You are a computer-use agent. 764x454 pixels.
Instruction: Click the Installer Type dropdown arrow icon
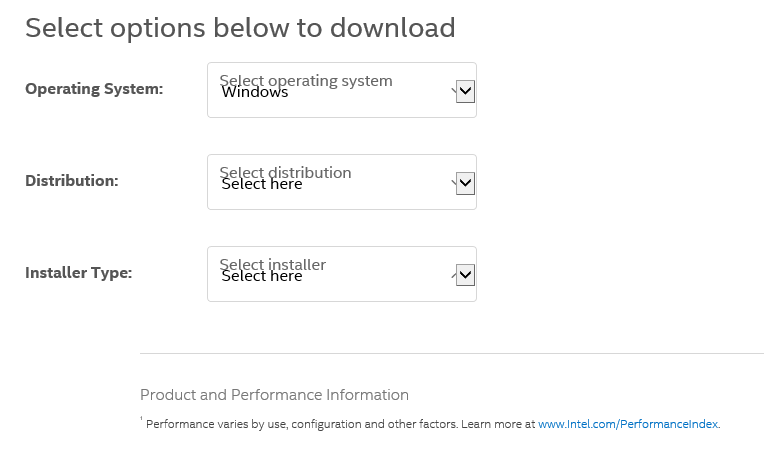pyautogui.click(x=465, y=275)
